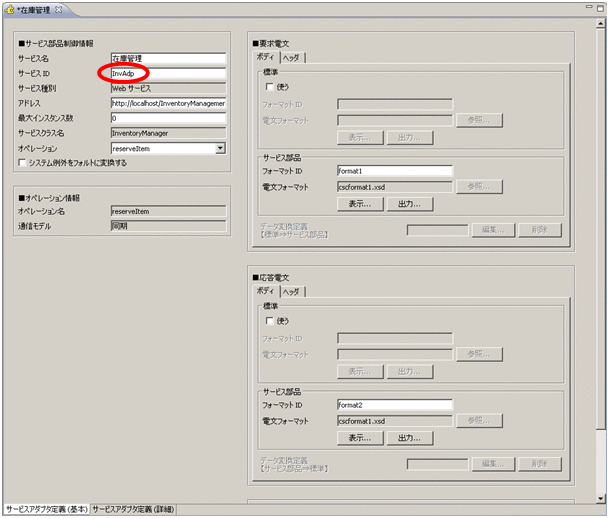This screenshot has width=611, height=519.
Task: Click フォーマットID field format2 in 応答電文
Action: point(395,405)
